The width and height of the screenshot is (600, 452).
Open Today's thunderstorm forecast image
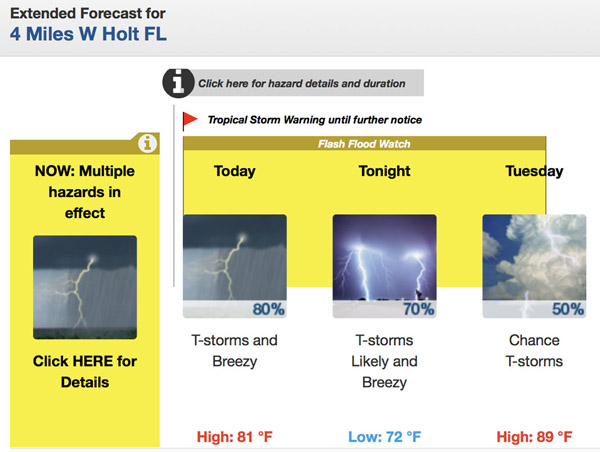[x=235, y=266]
